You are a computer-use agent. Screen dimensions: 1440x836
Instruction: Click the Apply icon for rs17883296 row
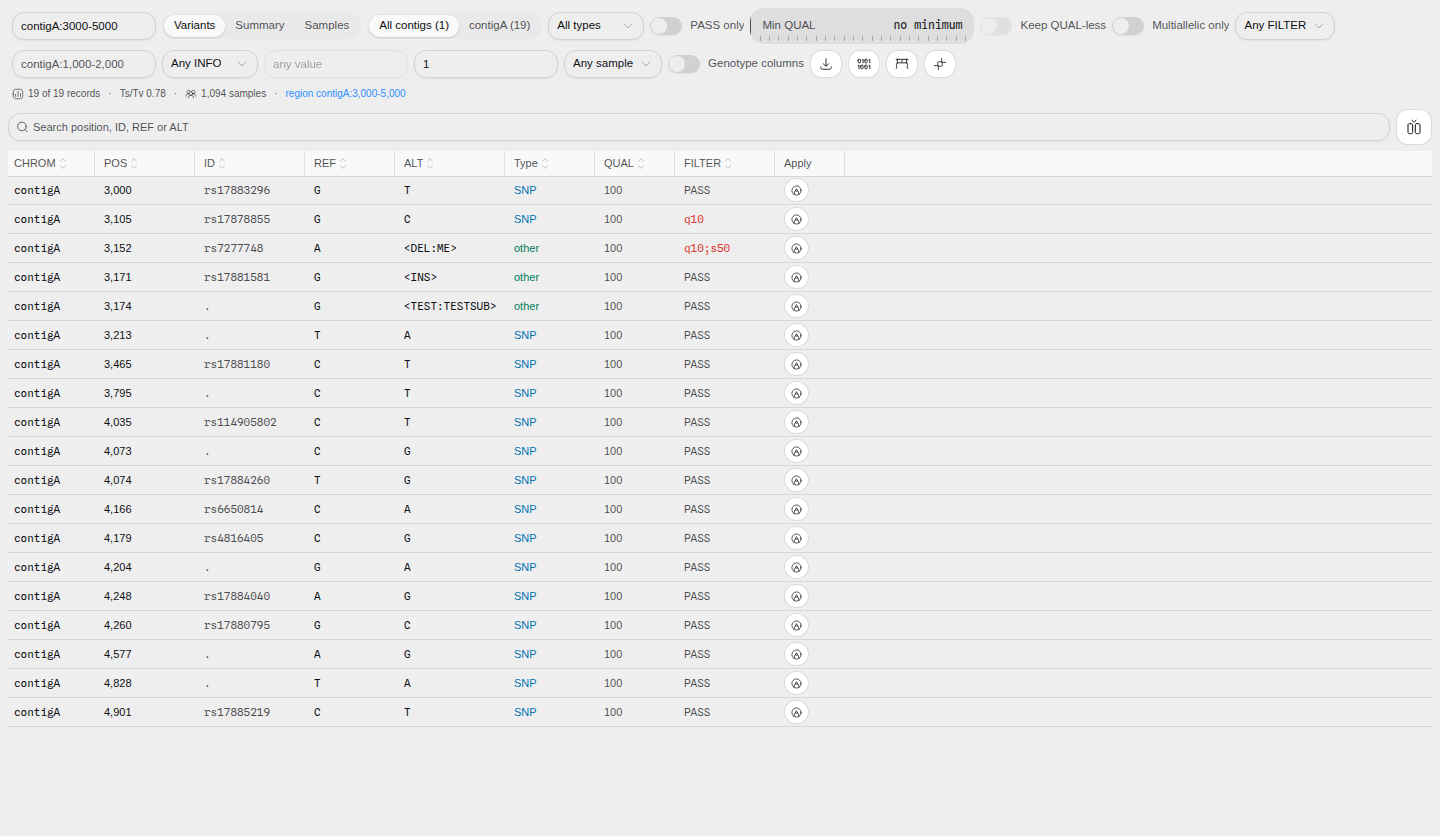[x=796, y=190]
